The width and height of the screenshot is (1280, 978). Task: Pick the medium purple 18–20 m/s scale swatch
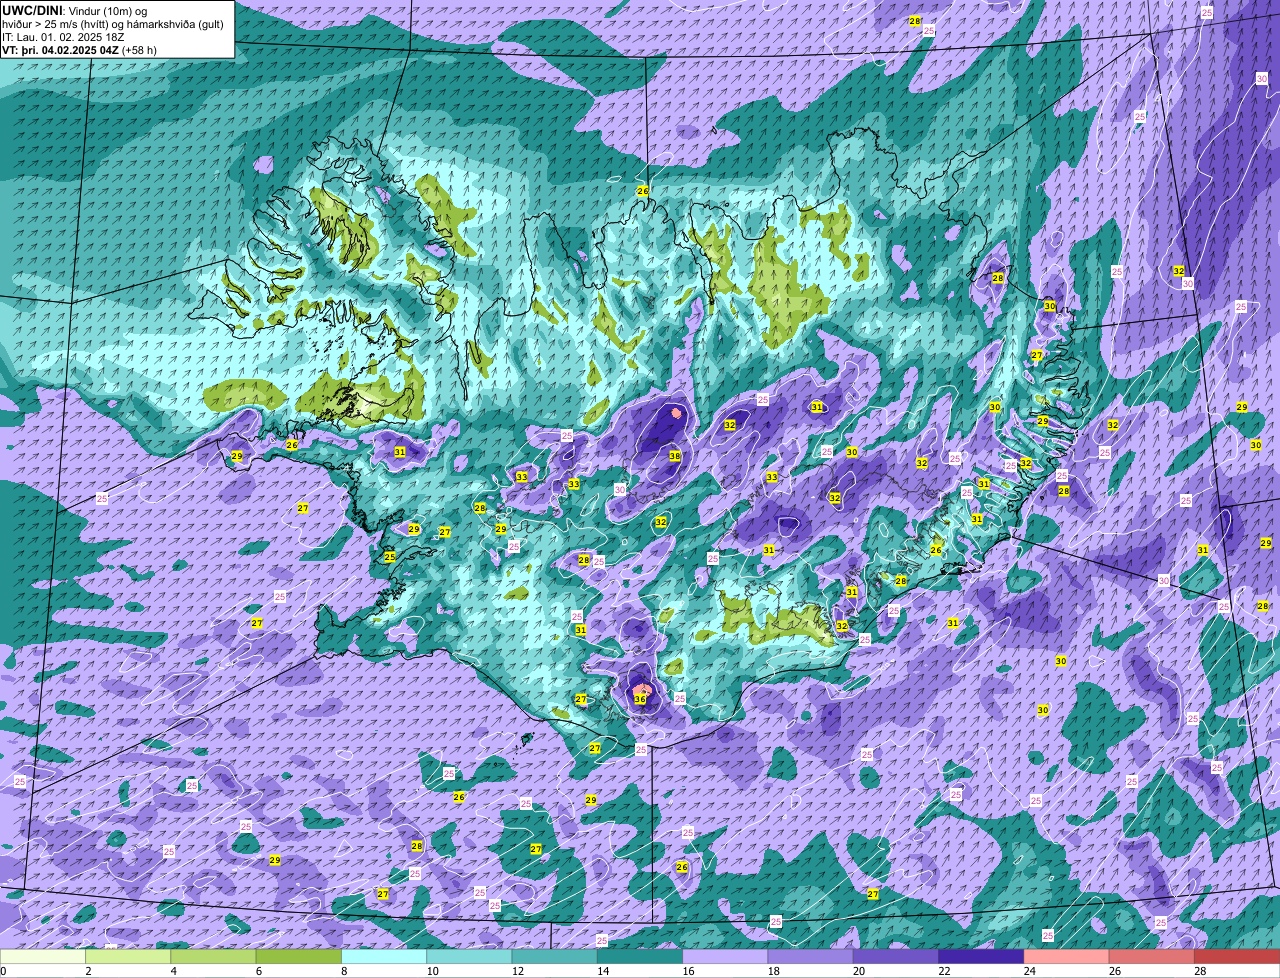tap(811, 957)
